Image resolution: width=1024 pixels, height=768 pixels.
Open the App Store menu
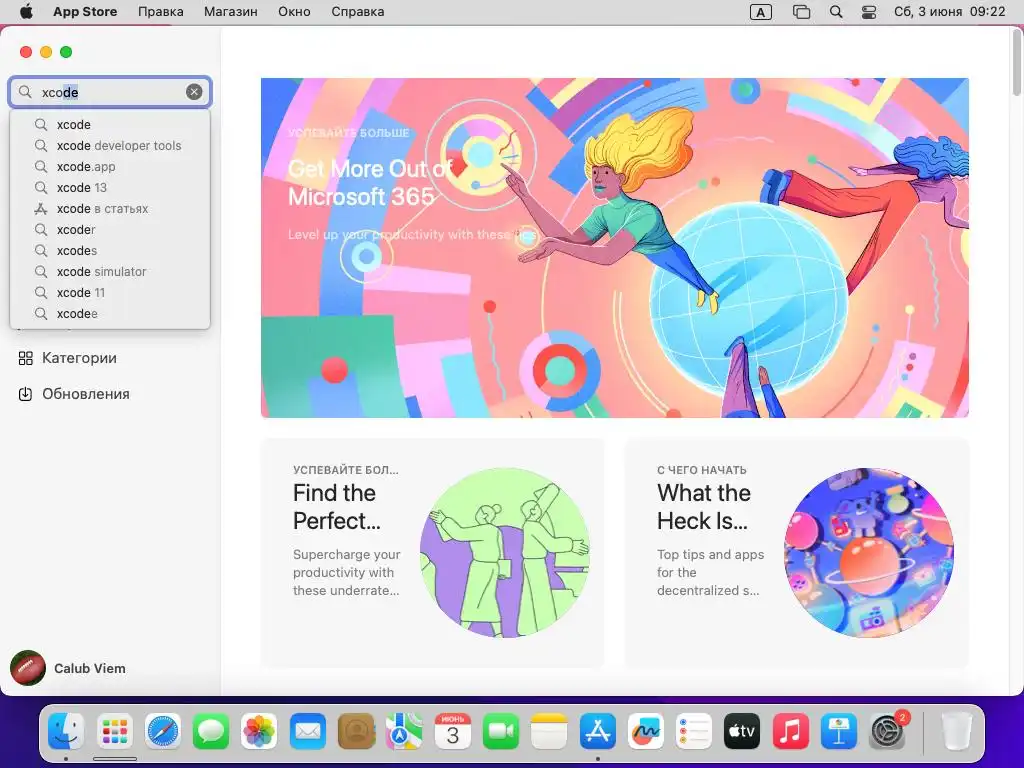point(85,12)
